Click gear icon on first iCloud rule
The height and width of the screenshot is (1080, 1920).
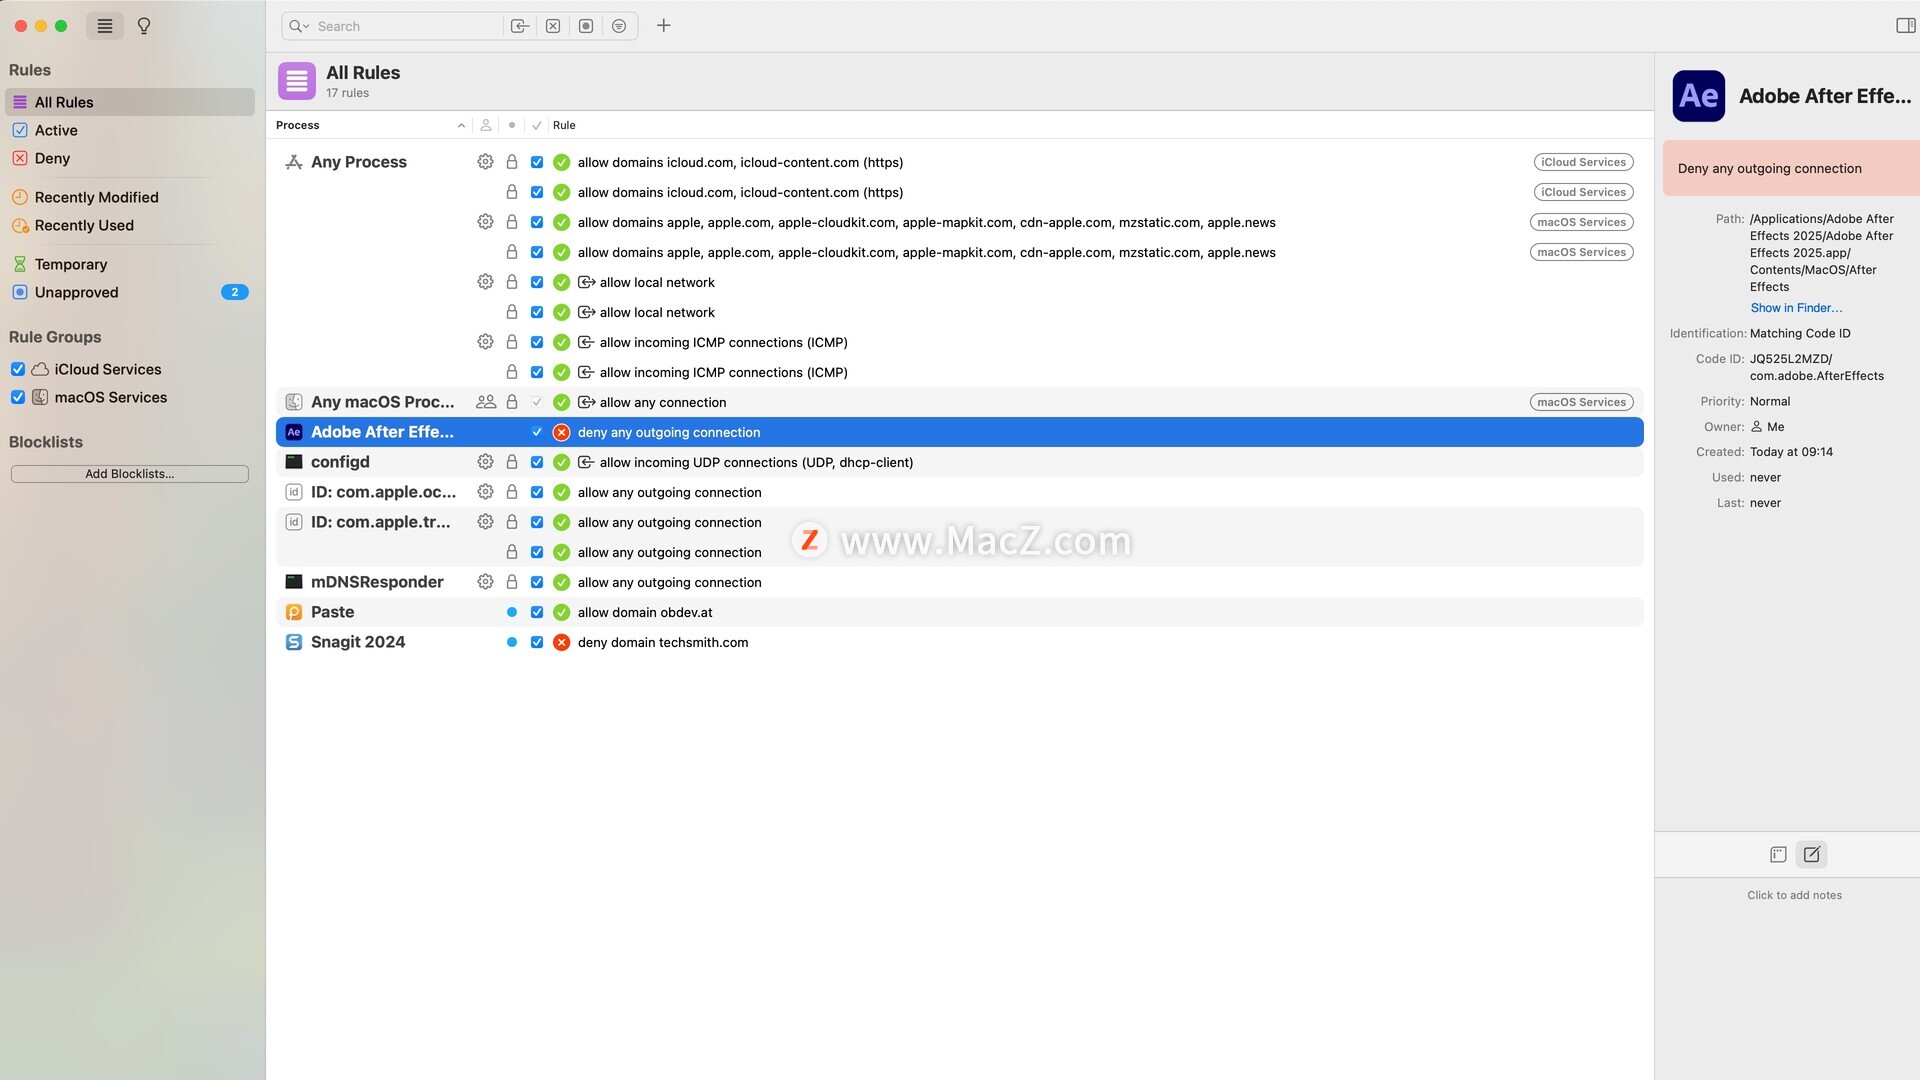(x=485, y=162)
